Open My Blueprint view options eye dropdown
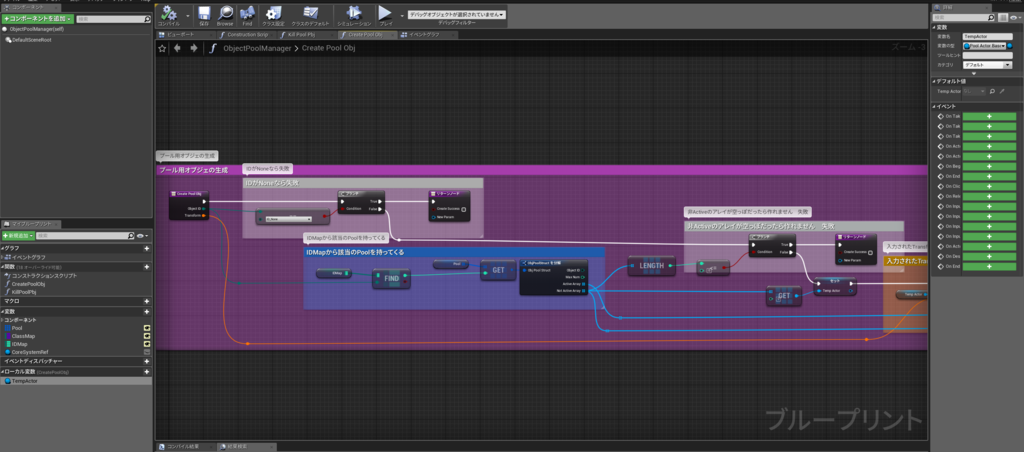This screenshot has height=452, width=1024. click(x=142, y=235)
